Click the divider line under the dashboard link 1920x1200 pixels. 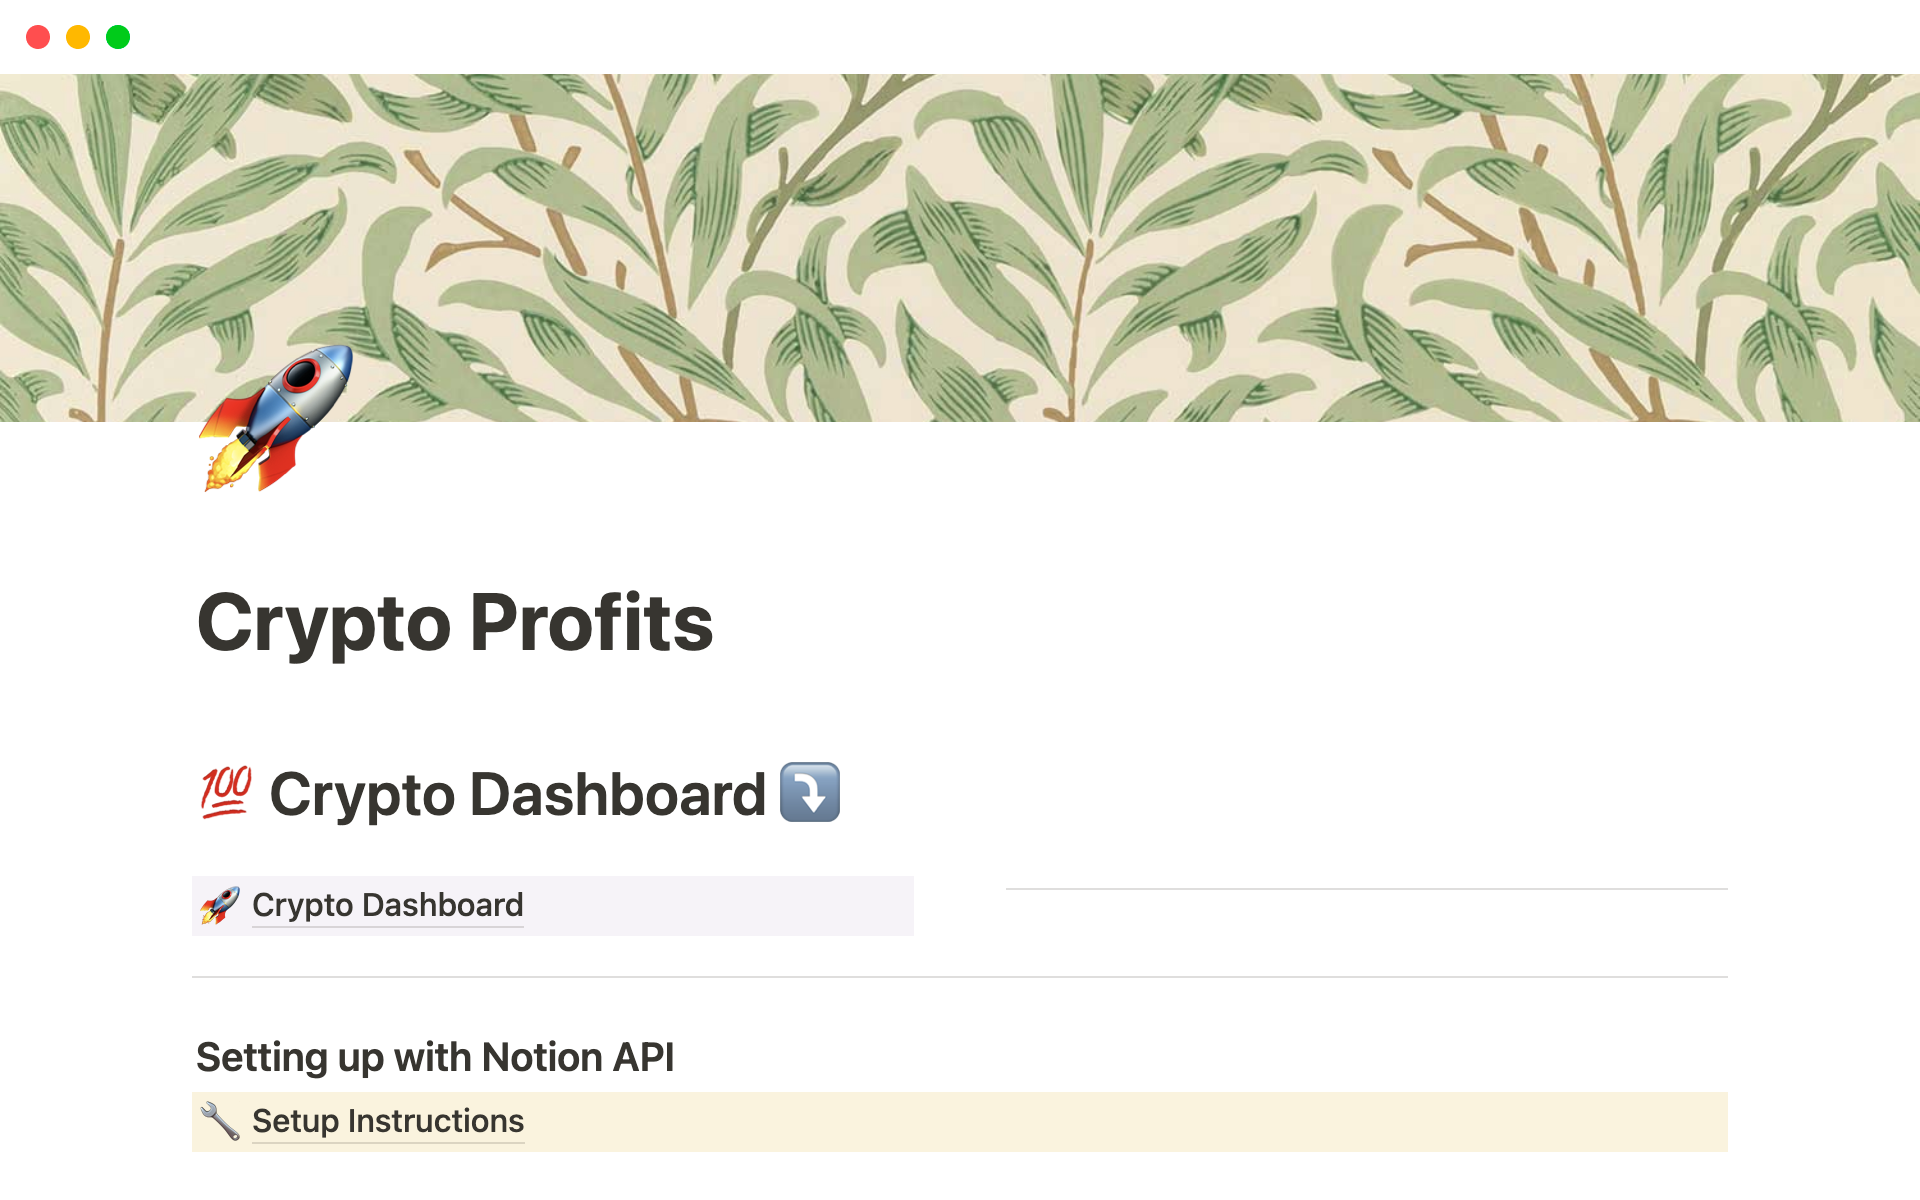click(x=960, y=974)
